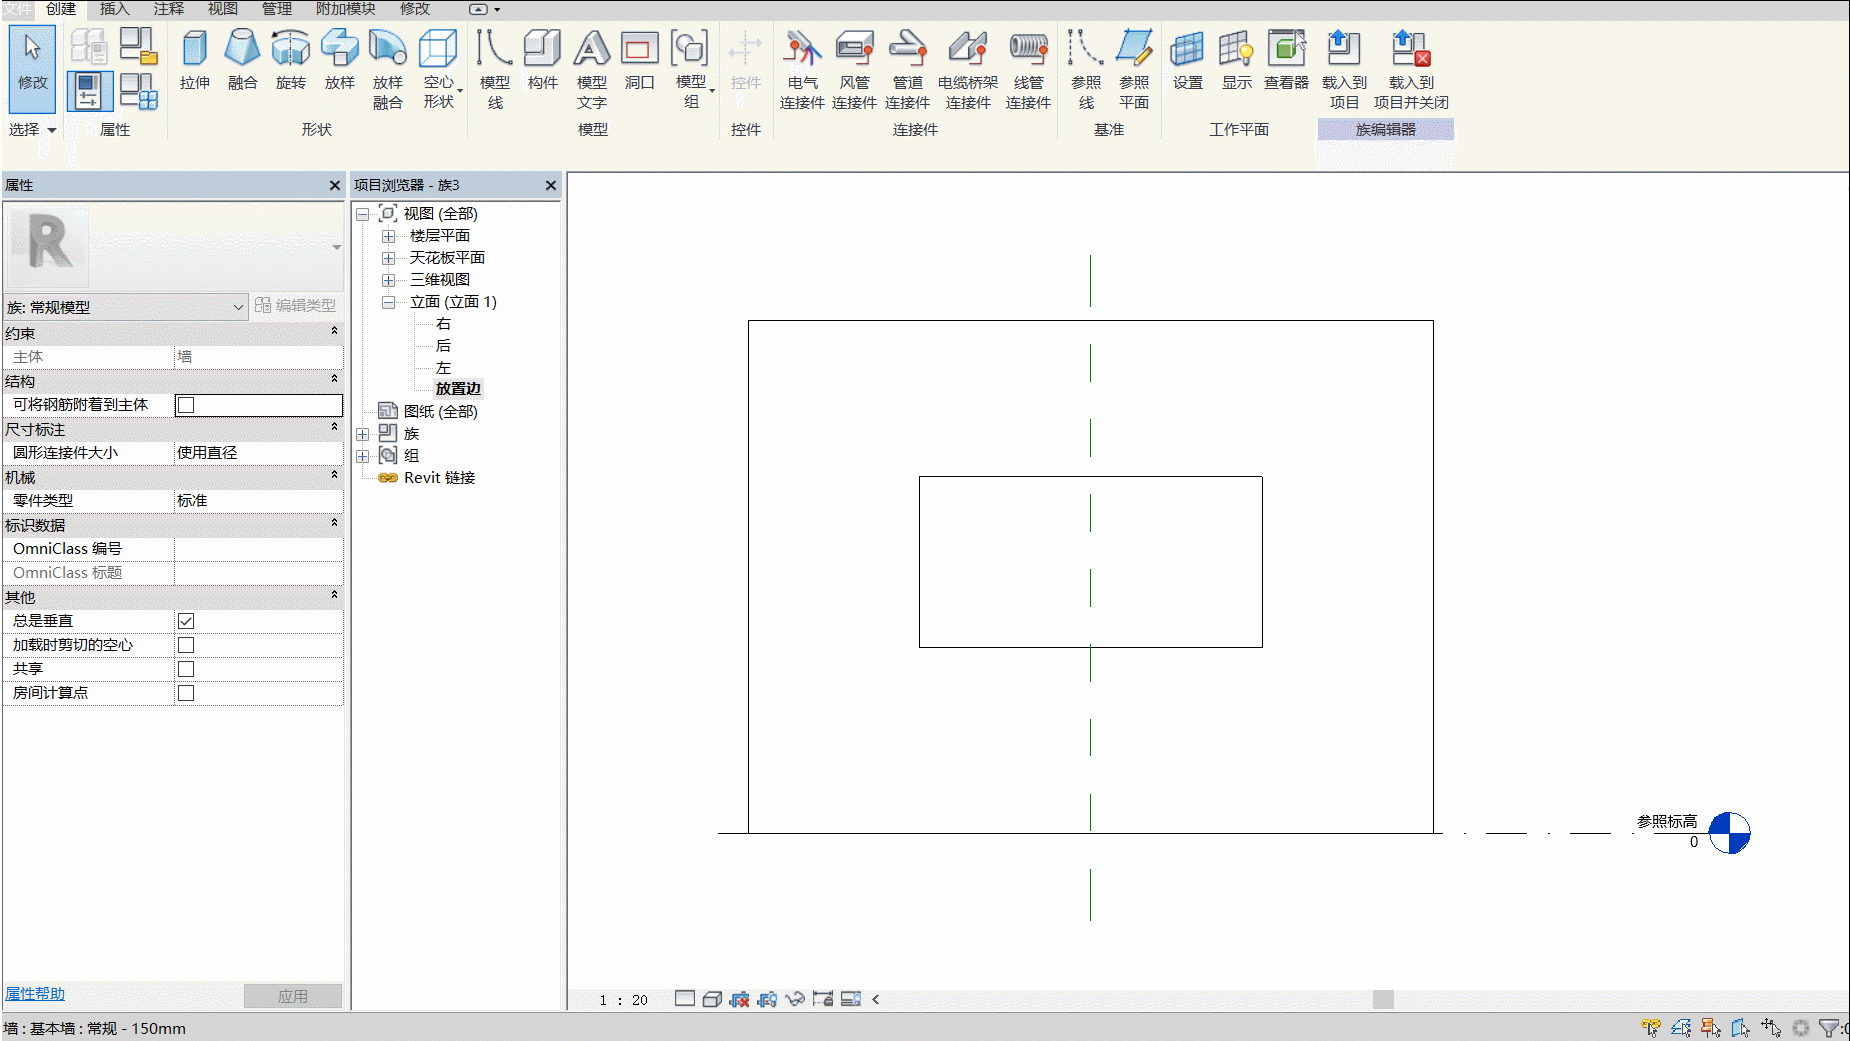Close the 项目浏览器 panel
The height and width of the screenshot is (1041, 1850).
point(551,185)
